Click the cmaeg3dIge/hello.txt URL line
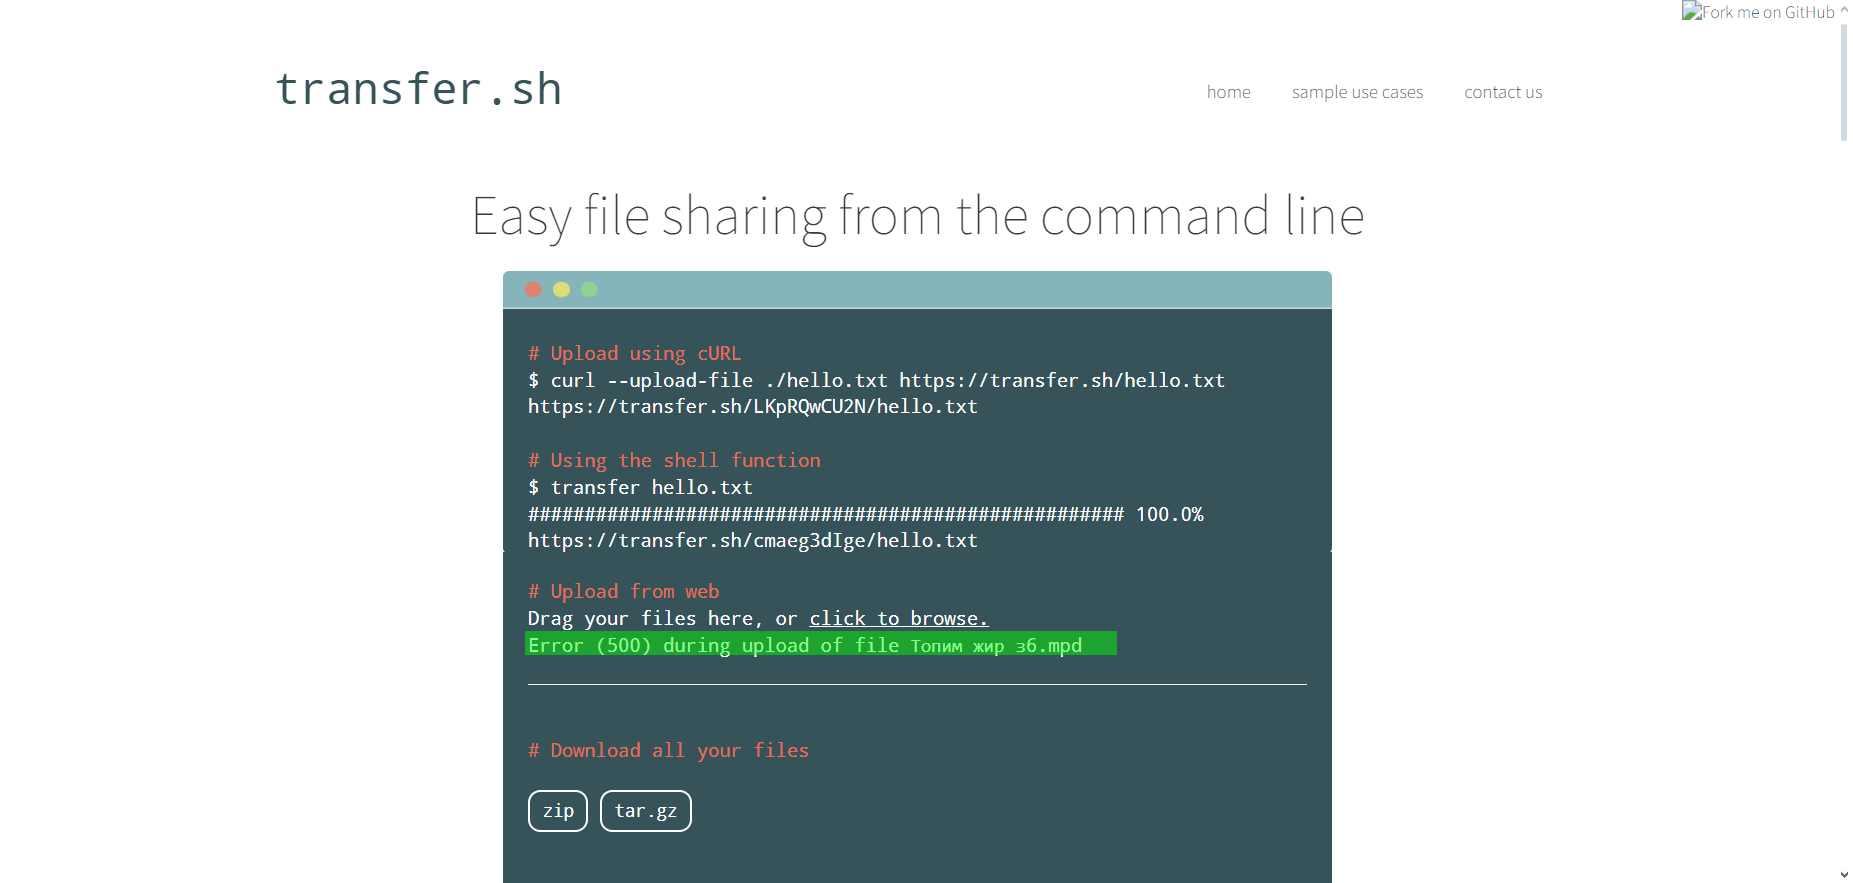Screen dimensions: 1853x883 click(x=753, y=541)
